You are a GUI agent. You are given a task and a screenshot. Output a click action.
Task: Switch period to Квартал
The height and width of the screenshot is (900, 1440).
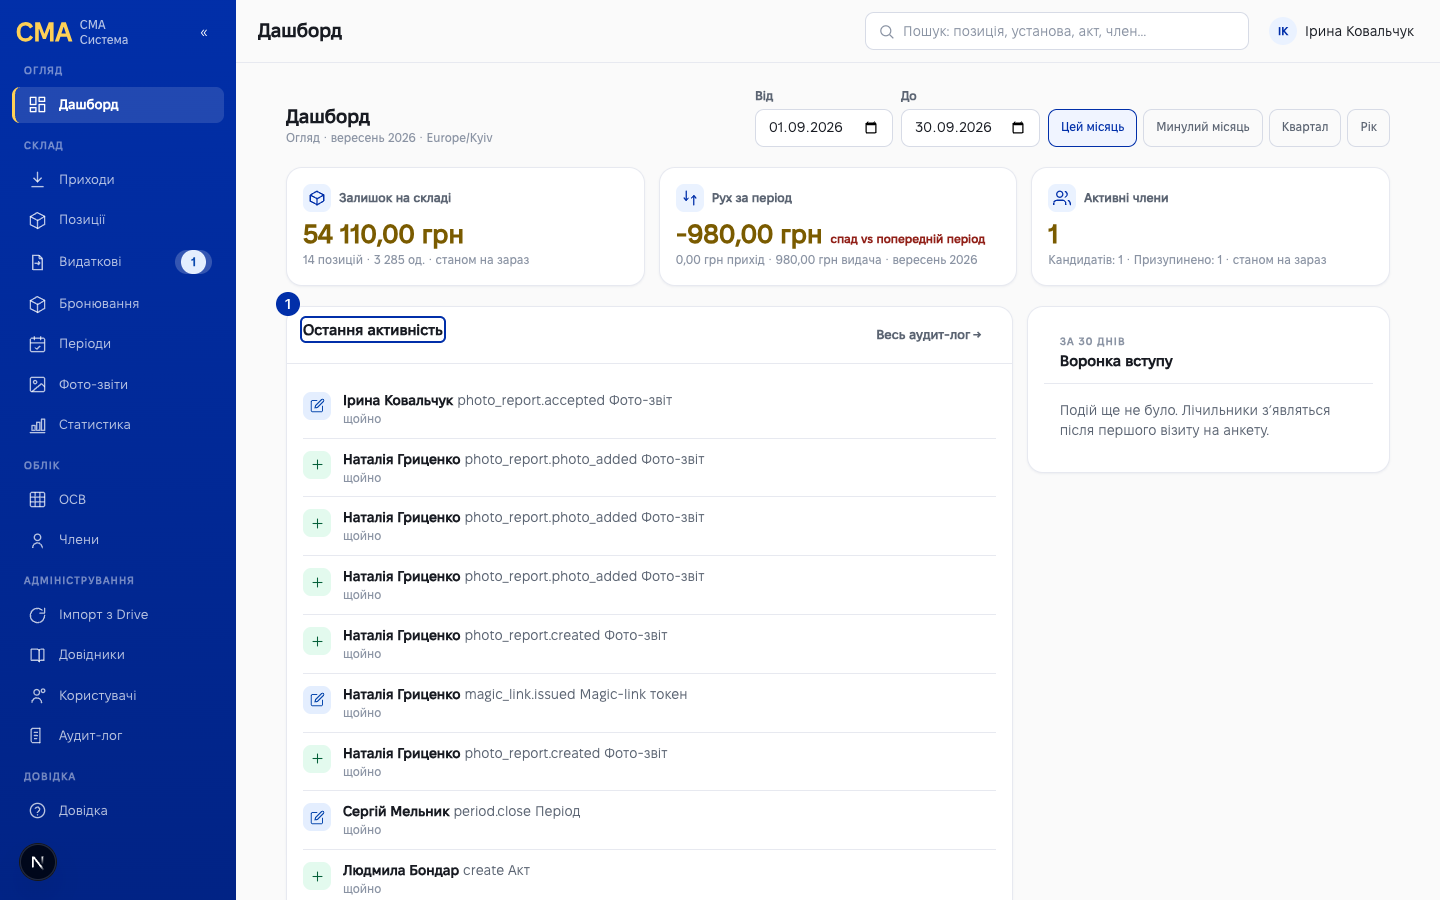click(1305, 128)
